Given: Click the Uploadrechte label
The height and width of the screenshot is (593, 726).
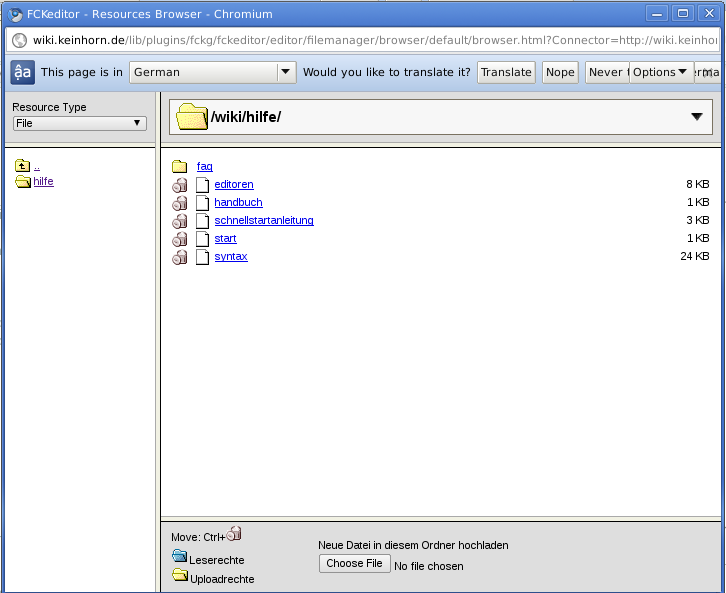Looking at the screenshot, I should (x=222, y=579).
